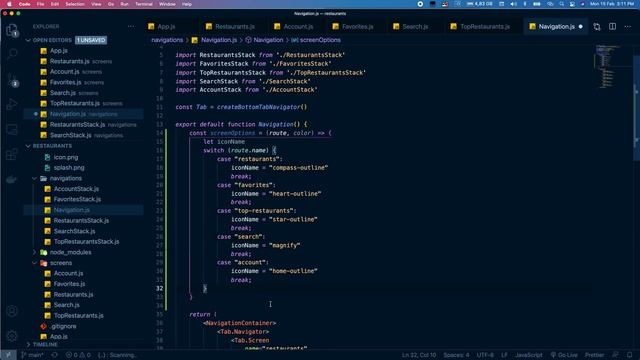Open editor more actions ellipsis
Viewport: 640px width, 360px height.
(x=627, y=27)
